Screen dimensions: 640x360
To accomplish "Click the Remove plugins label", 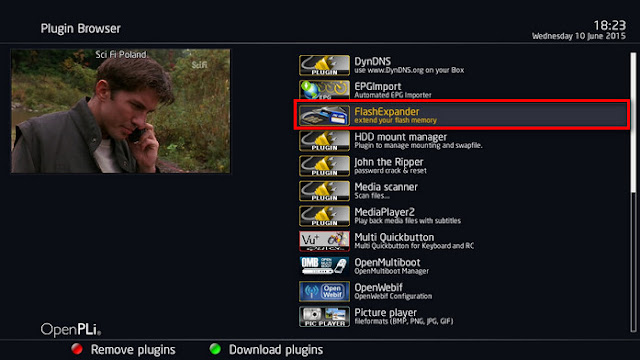I will 133,350.
